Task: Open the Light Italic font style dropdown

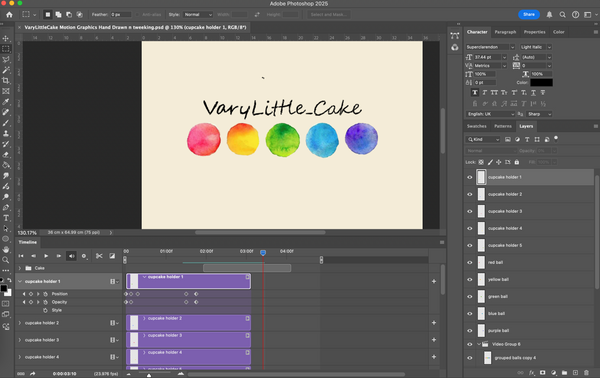Action: (535, 47)
